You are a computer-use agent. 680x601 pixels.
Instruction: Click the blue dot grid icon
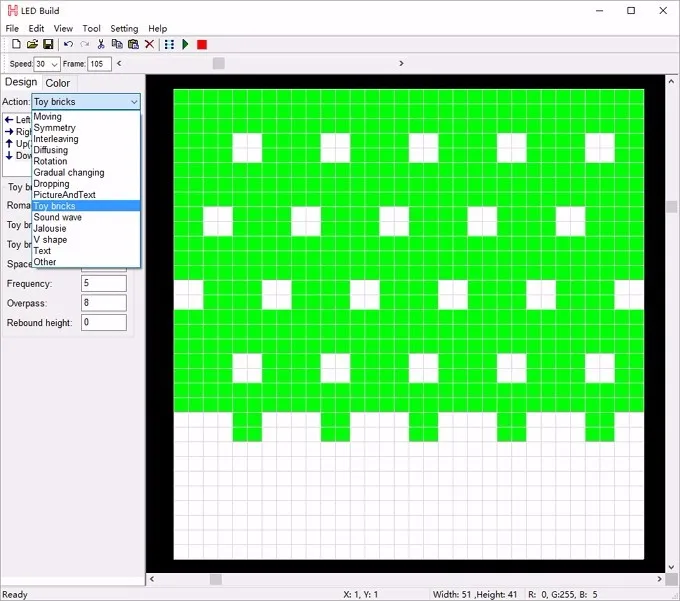(x=169, y=44)
